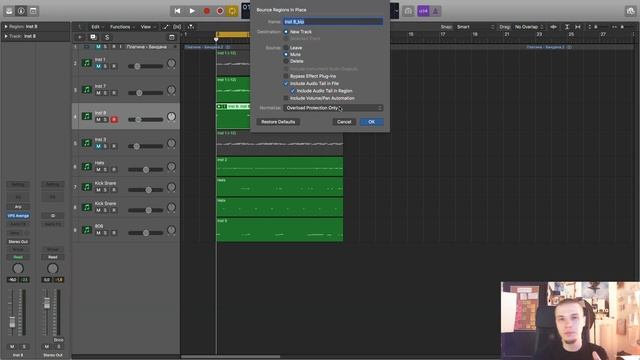640x360 pixels.
Task: Click the Tuner icon in control bar
Action: pos(408,11)
